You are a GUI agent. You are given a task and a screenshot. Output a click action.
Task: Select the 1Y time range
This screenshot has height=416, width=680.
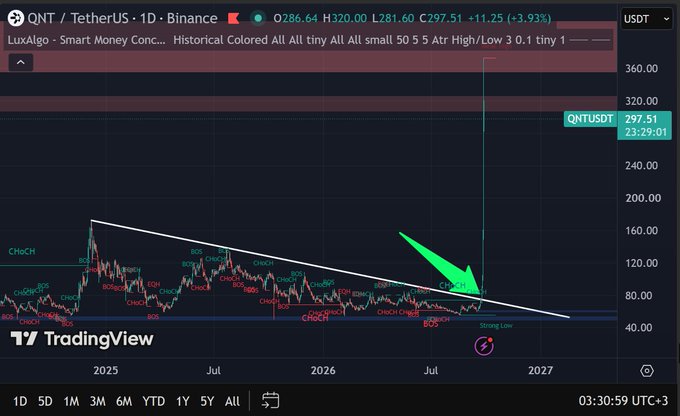point(183,401)
